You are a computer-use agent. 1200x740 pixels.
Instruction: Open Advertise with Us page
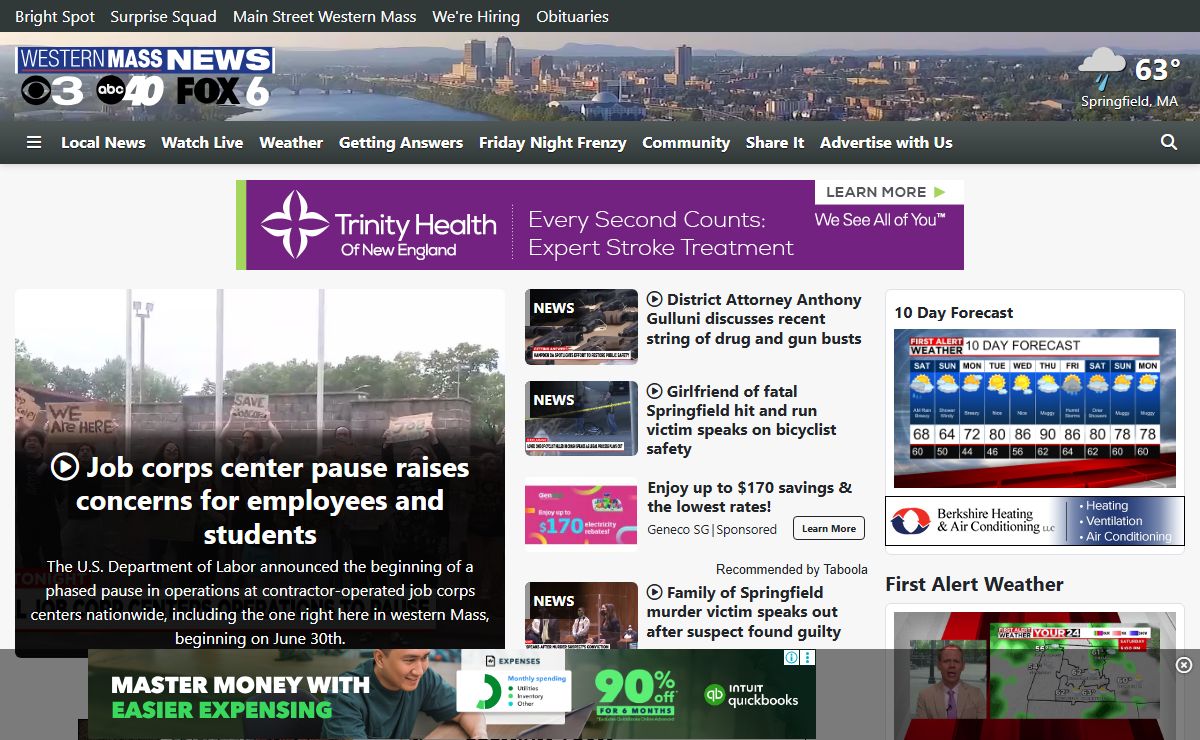click(x=886, y=142)
